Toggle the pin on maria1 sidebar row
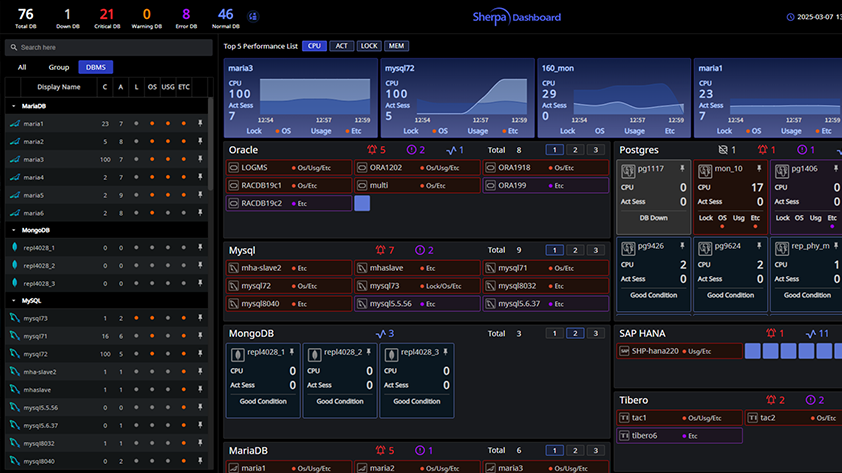The image size is (842, 473). (x=200, y=123)
